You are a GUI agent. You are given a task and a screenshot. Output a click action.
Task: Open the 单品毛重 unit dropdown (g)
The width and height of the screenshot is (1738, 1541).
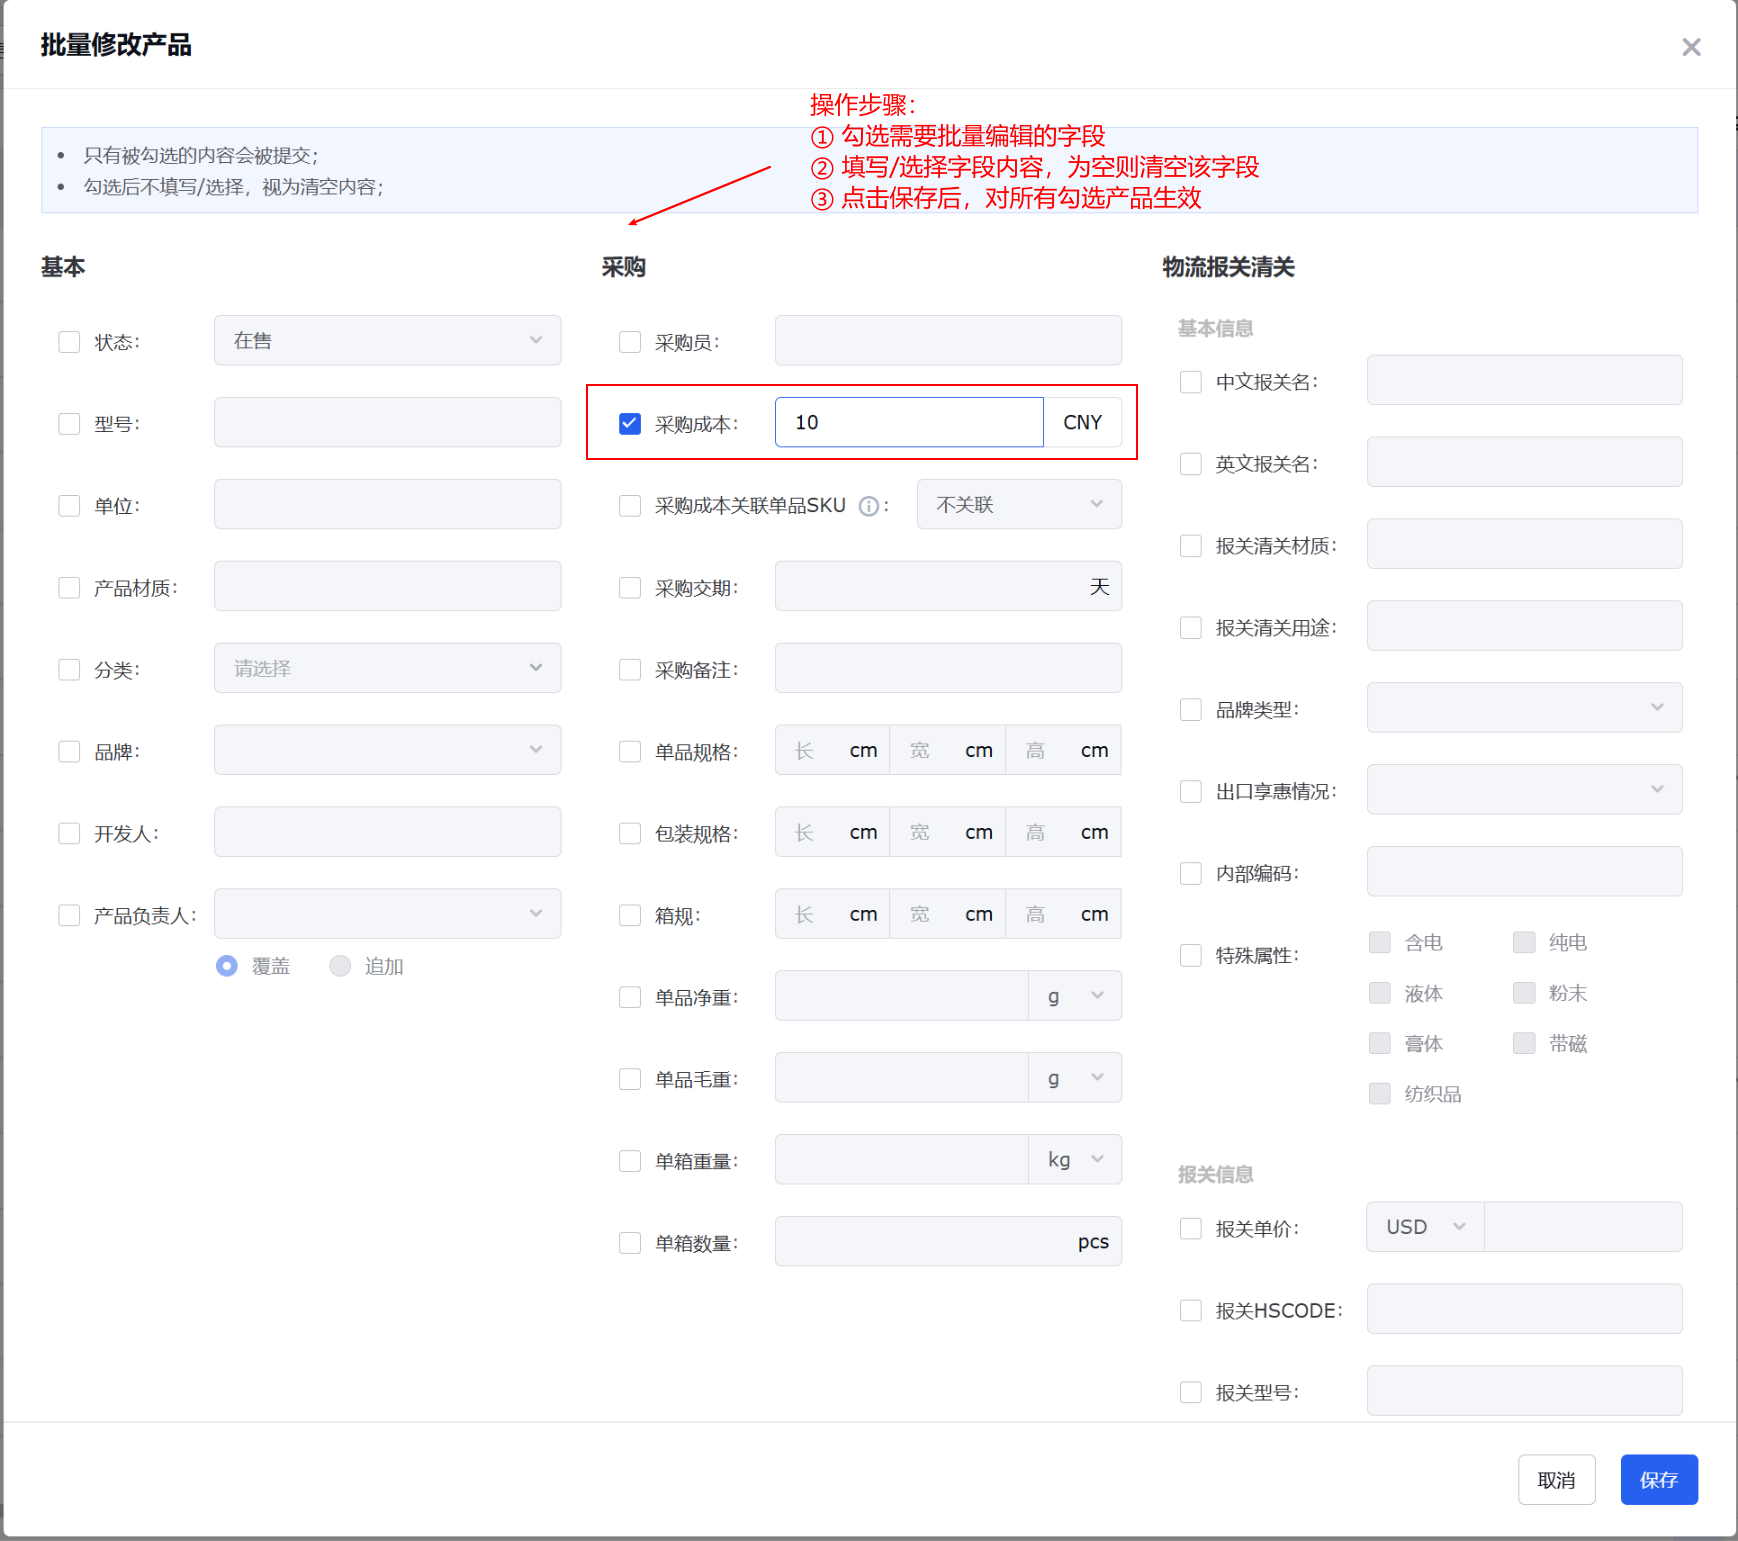[1075, 1079]
